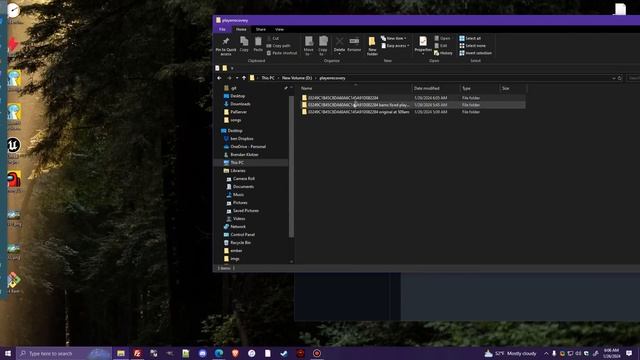Show hidden system tray icons chevron
640x360 pixels.
546,353
